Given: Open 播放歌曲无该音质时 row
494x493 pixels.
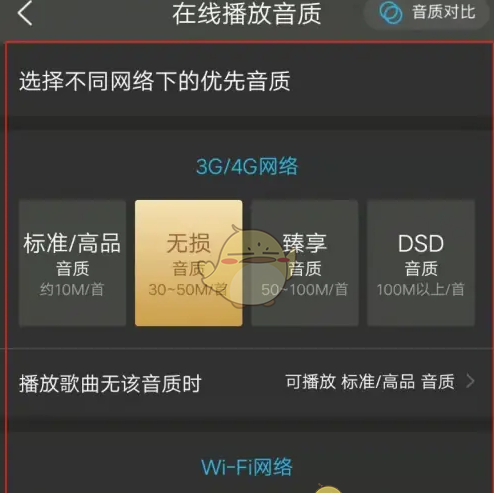Looking at the screenshot, I should pos(247,382).
